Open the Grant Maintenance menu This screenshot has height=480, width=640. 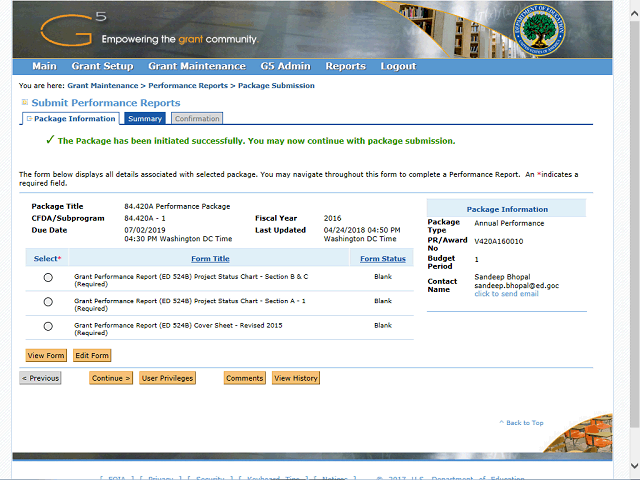click(197, 66)
